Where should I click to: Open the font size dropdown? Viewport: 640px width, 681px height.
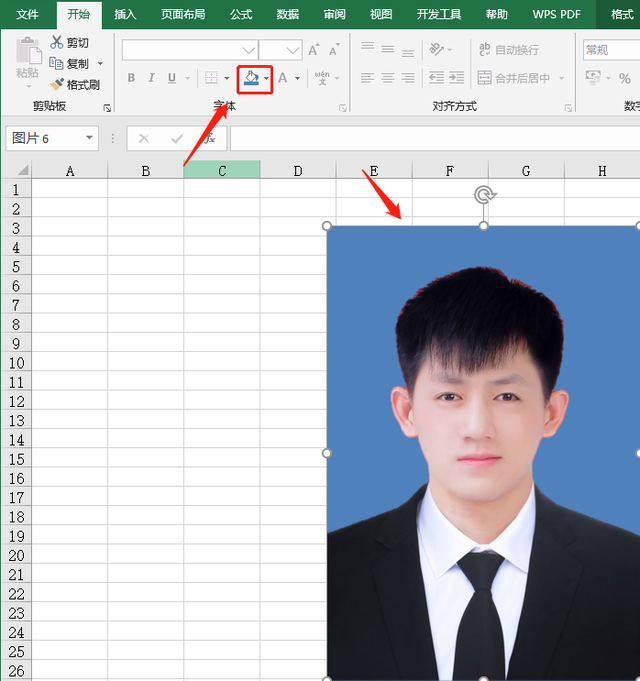tap(293, 50)
